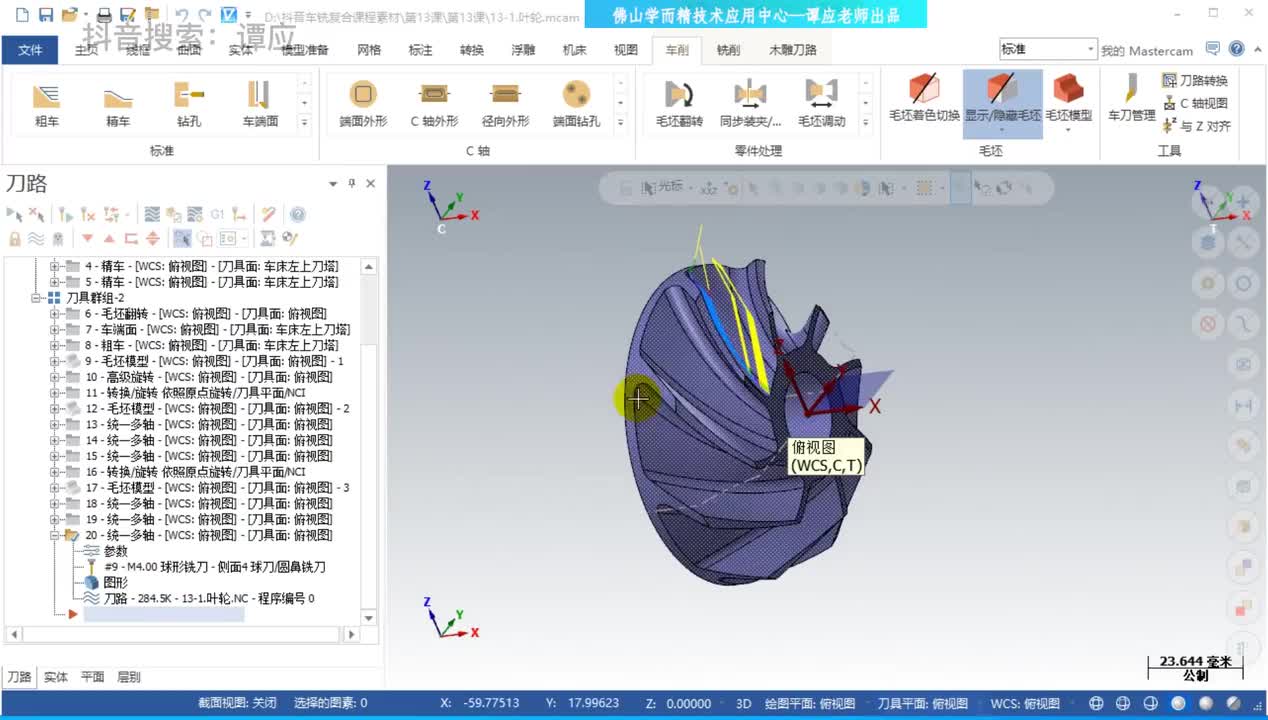This screenshot has height=720, width=1268.
Task: Switch to the 层别 panel tab
Action: (128, 677)
